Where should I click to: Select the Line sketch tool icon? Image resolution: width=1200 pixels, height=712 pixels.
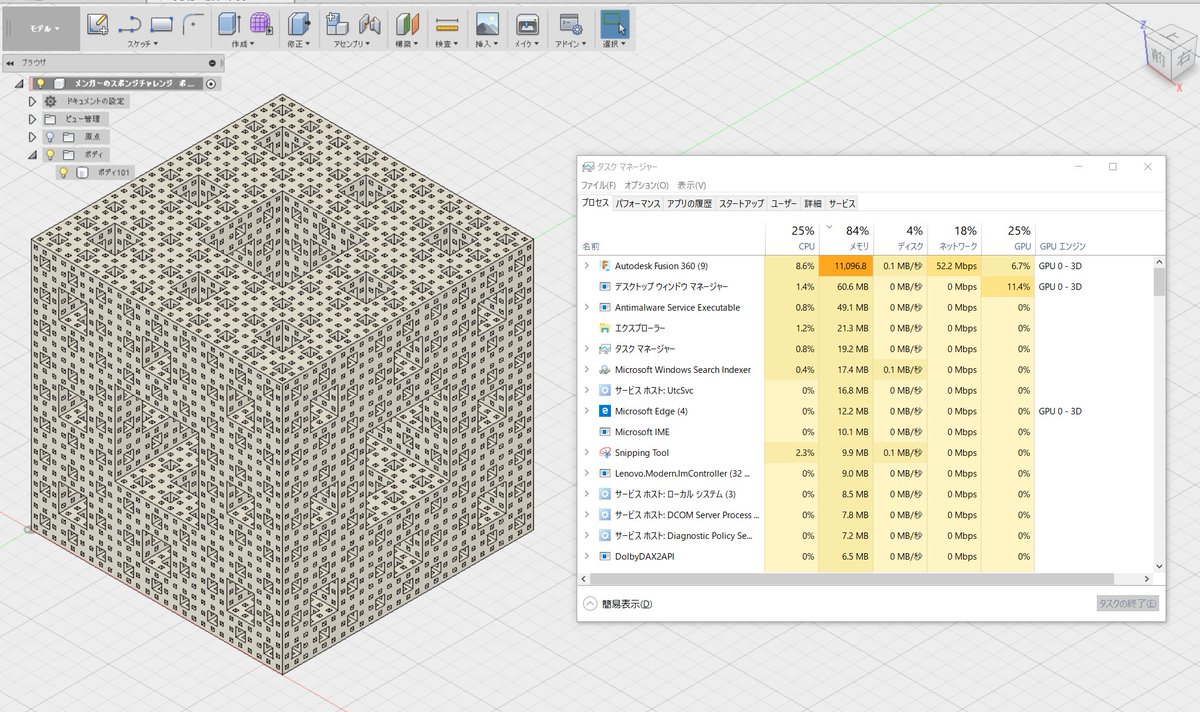point(130,24)
